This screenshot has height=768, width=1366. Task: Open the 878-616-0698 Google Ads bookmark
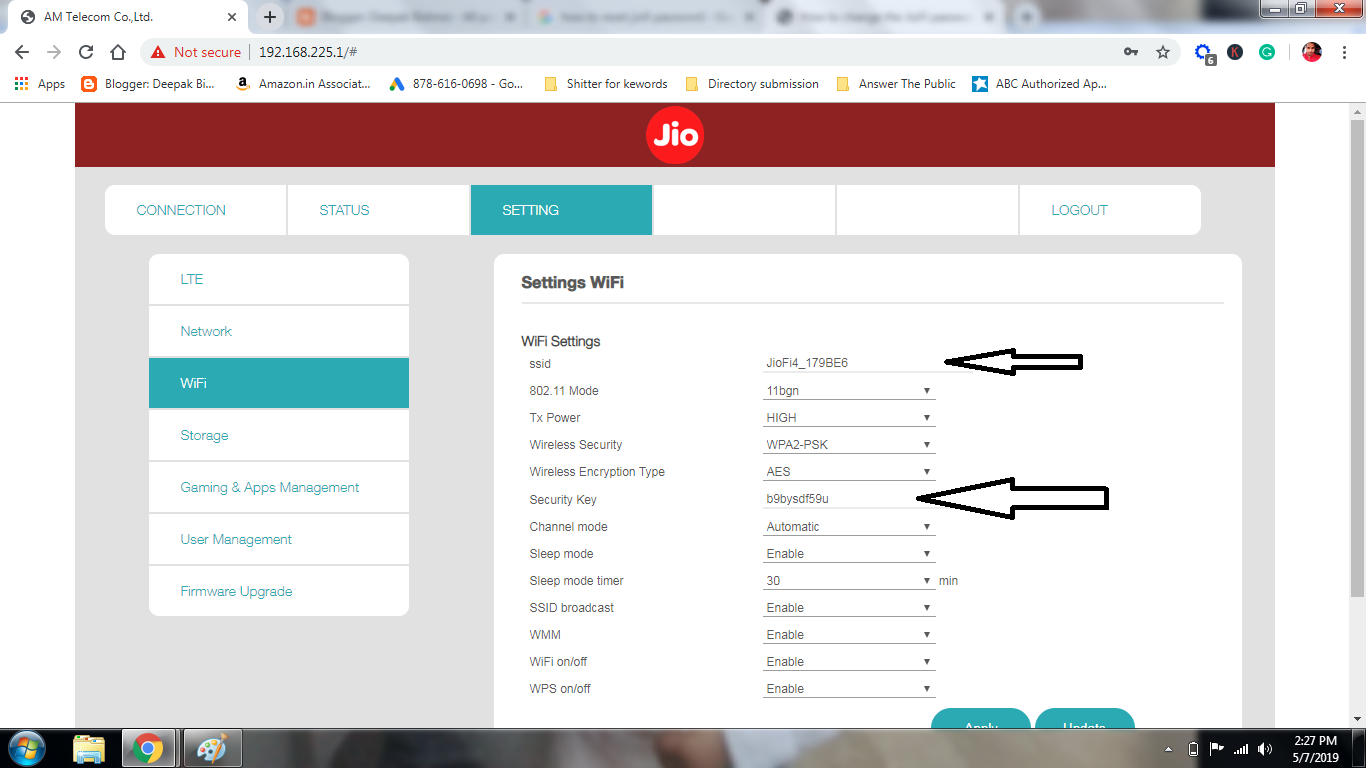pyautogui.click(x=457, y=84)
